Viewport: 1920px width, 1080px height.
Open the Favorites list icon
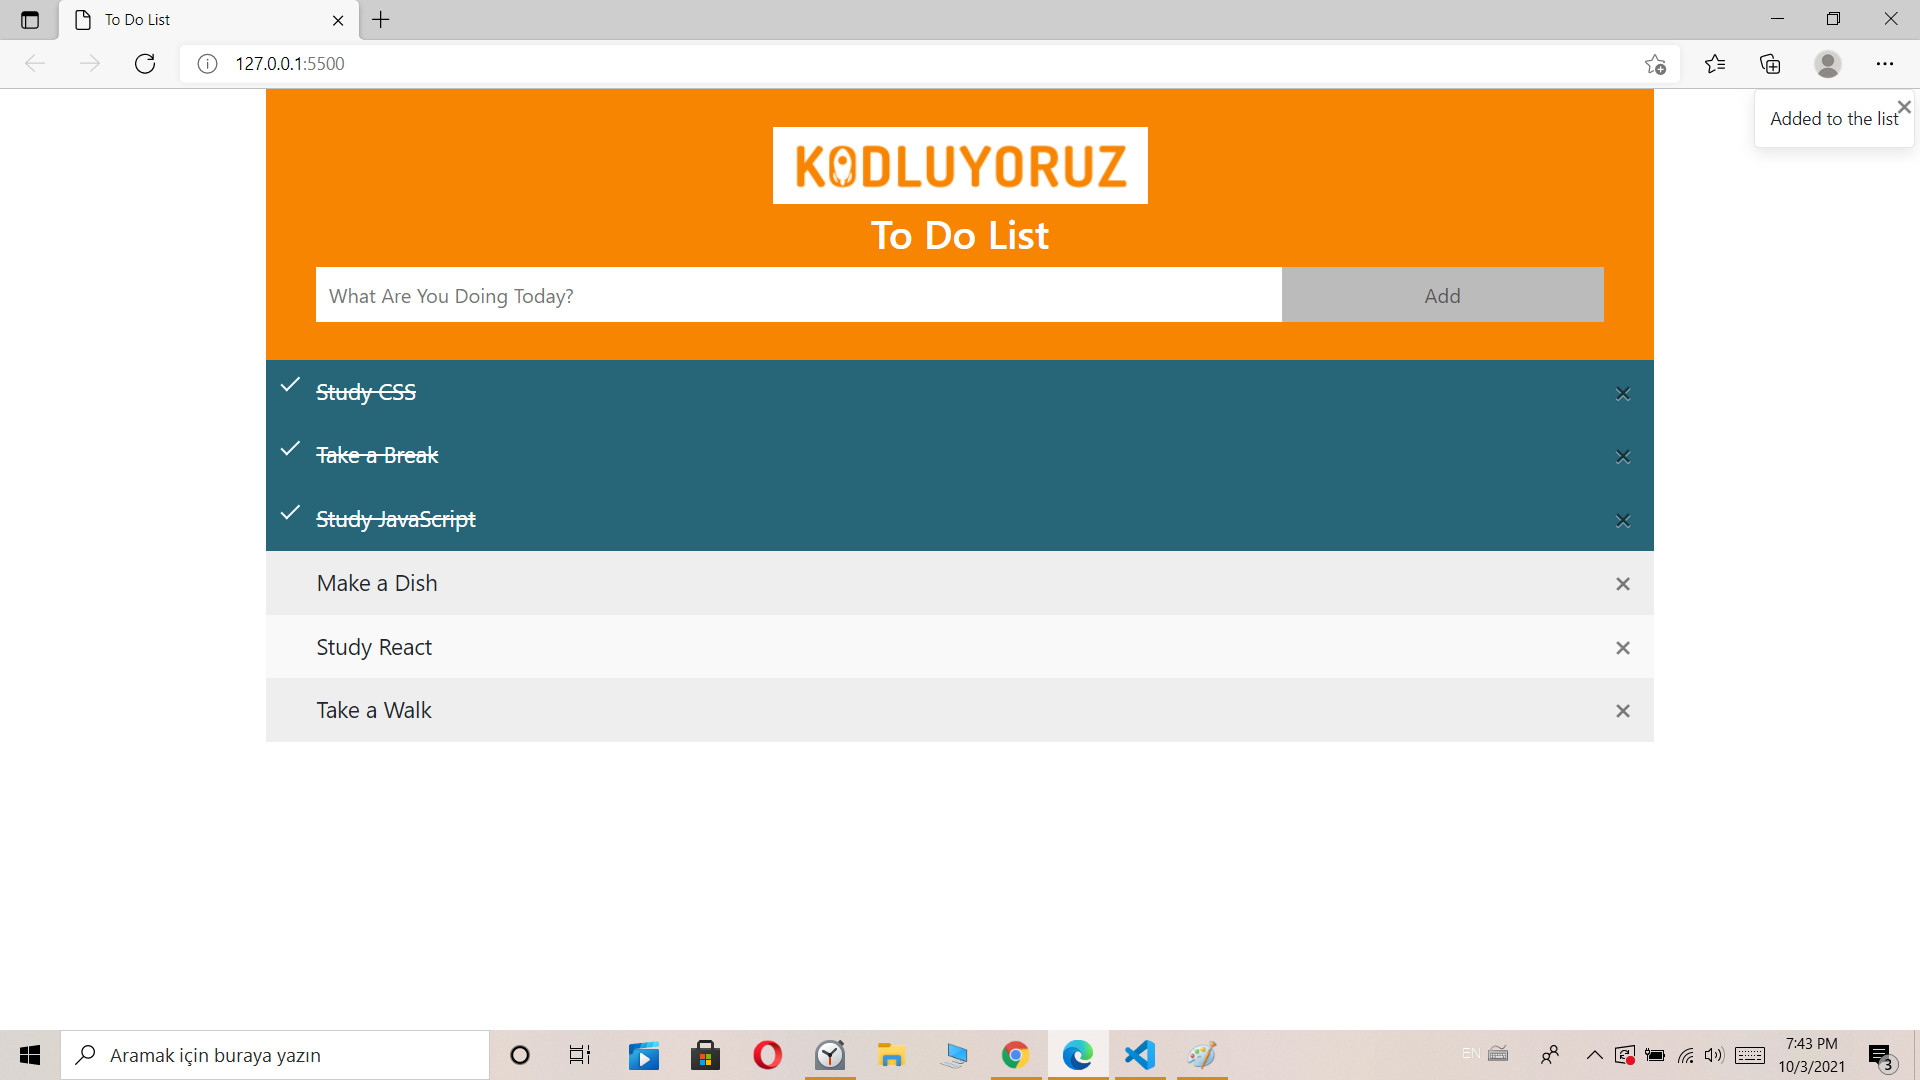point(1715,64)
